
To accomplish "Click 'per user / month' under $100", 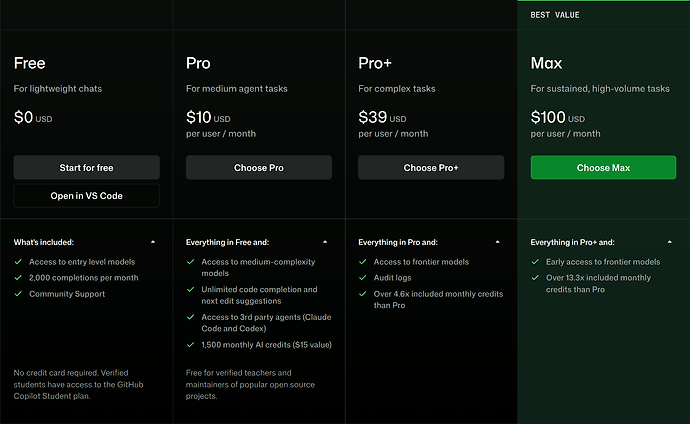I will [565, 134].
